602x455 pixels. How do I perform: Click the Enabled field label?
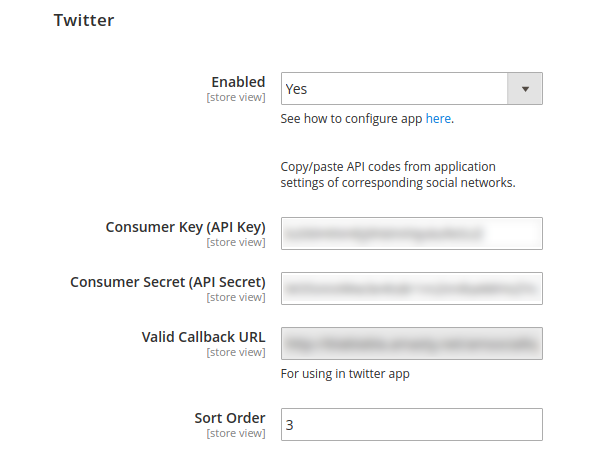coord(238,82)
